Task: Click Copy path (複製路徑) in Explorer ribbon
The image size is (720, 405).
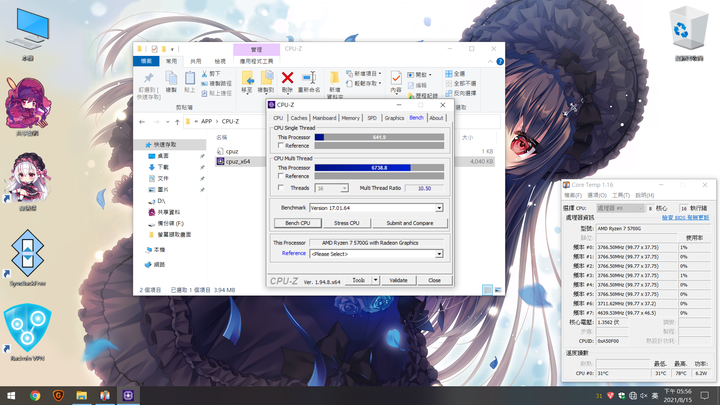Action: coord(217,84)
